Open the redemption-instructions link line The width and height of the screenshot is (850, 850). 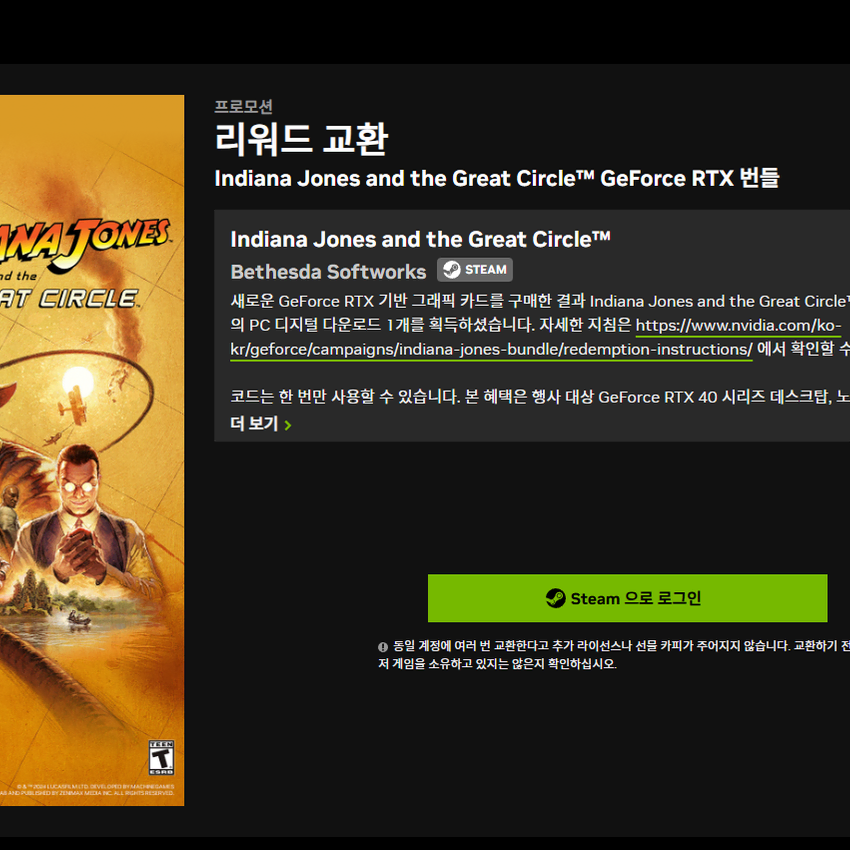(x=491, y=349)
